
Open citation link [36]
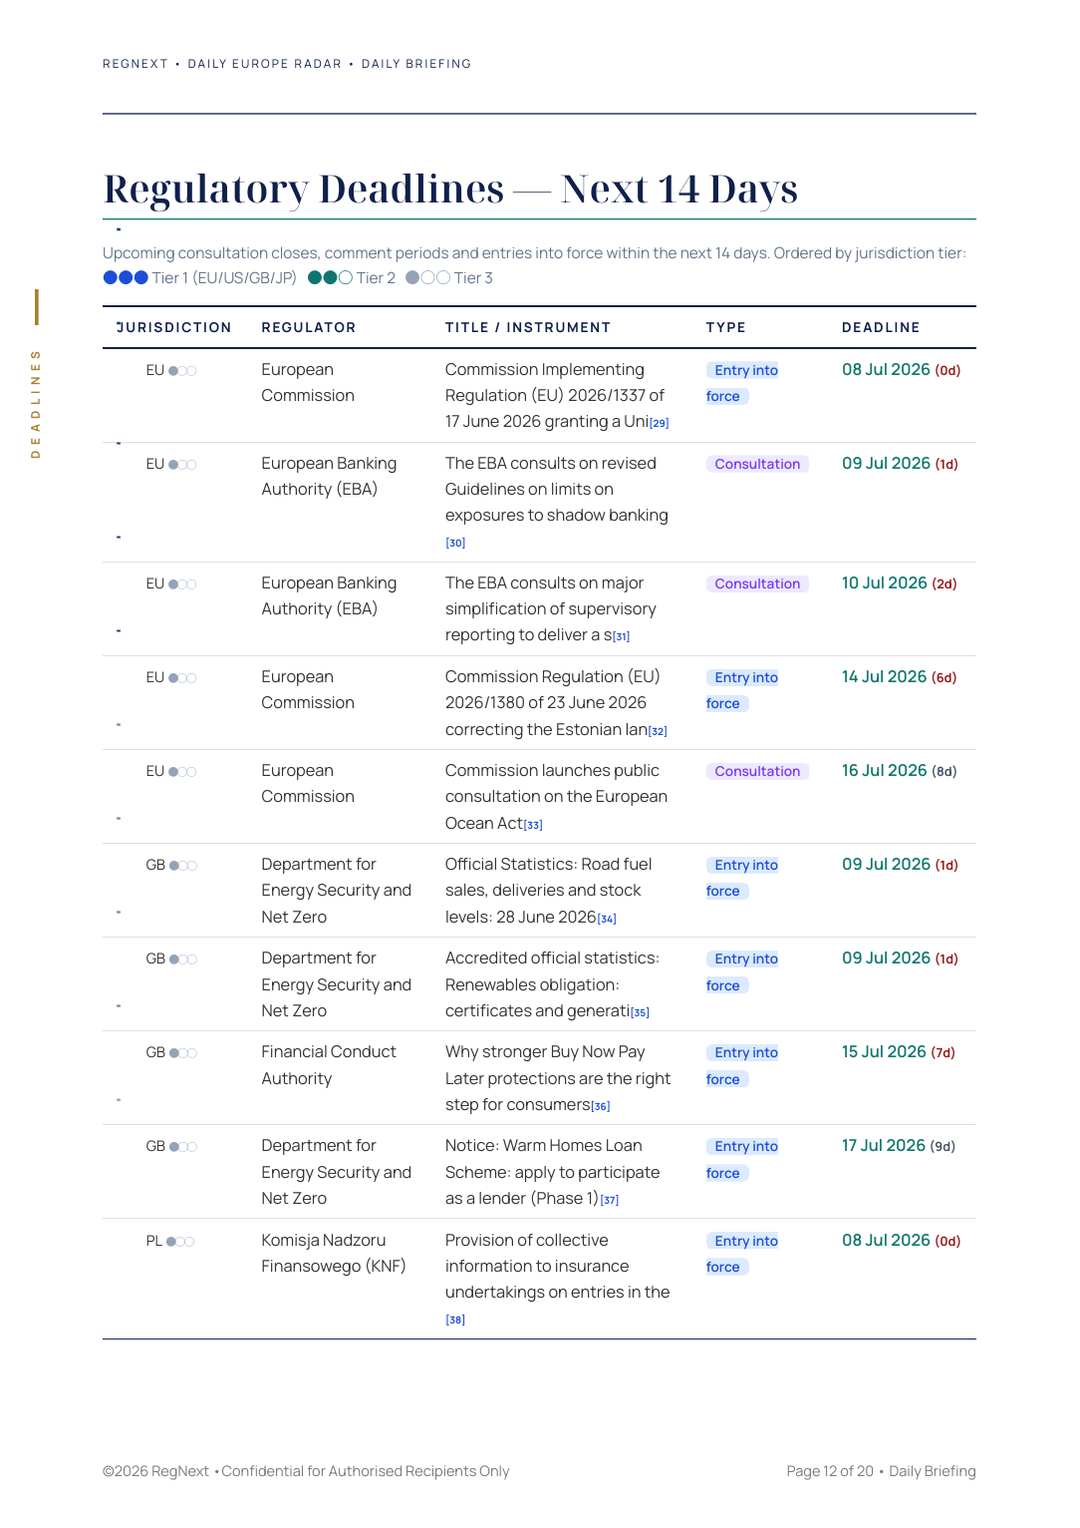point(600,1106)
